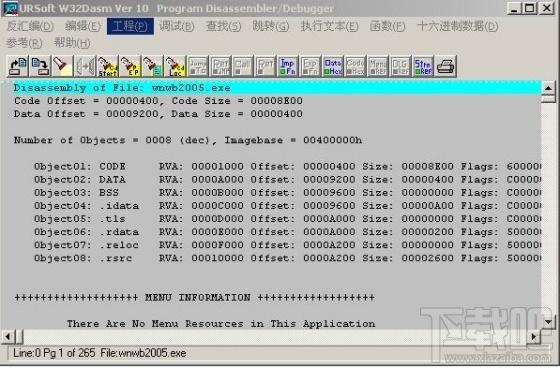Open the Data Hex view icon
The image size is (560, 368).
(x=333, y=66)
